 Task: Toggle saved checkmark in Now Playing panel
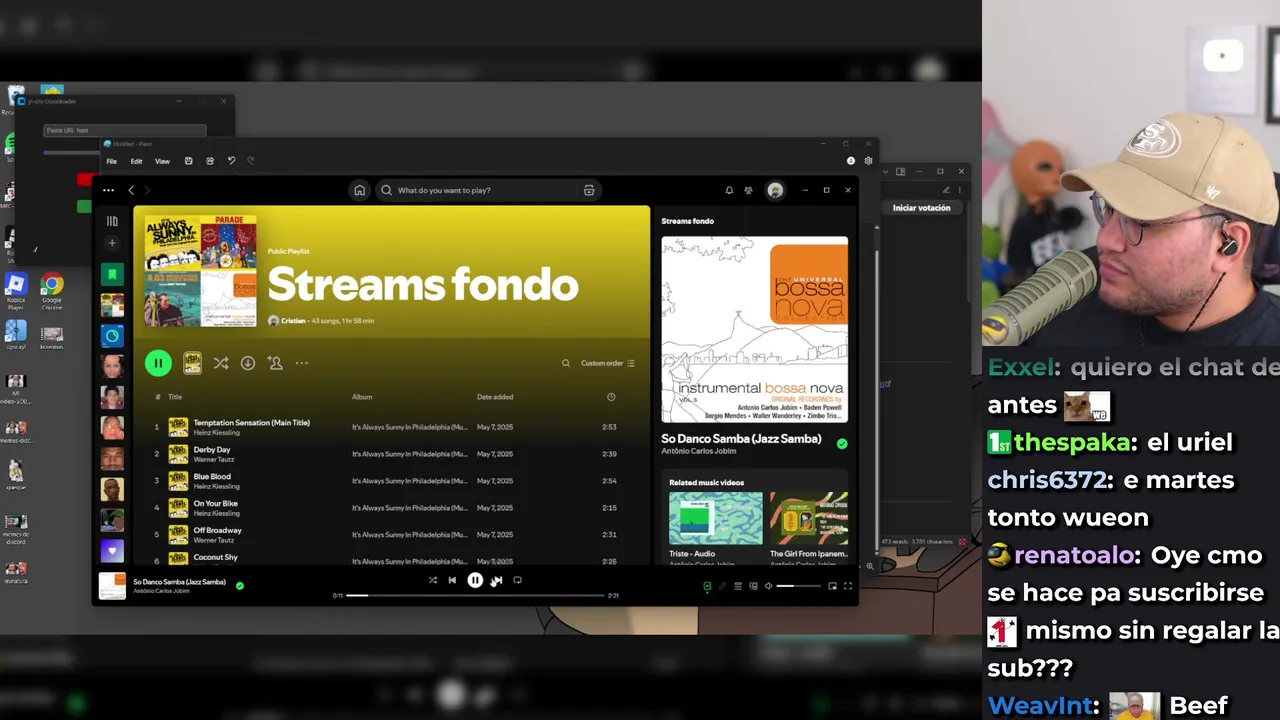pos(842,444)
